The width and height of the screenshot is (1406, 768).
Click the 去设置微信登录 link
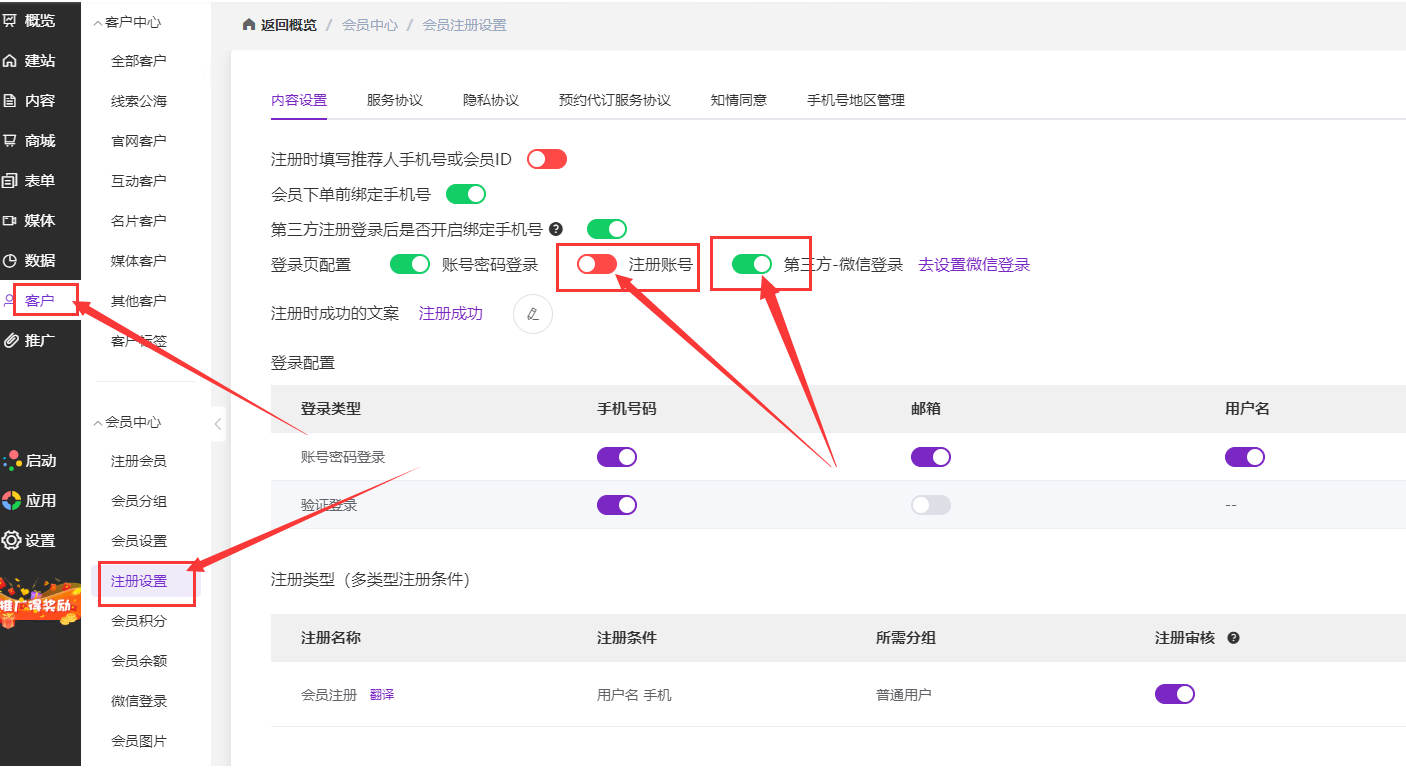click(974, 265)
